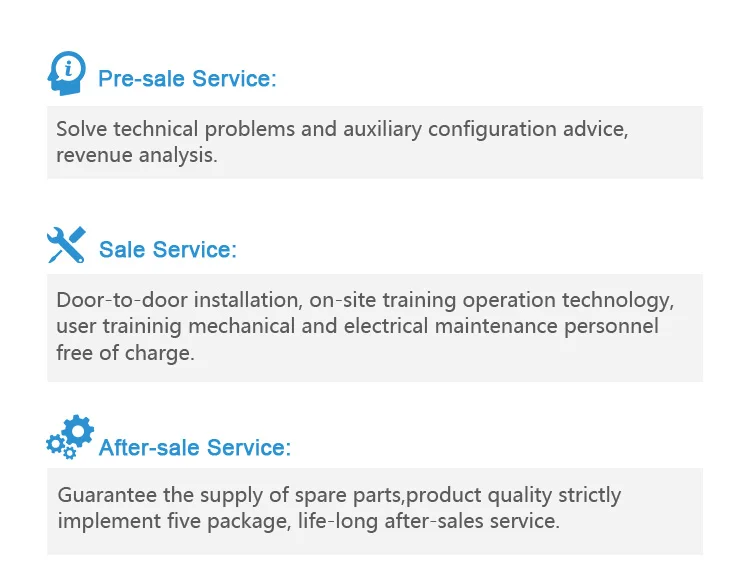Image resolution: width=750 pixels, height=581 pixels.
Task: Select the "Pre-sale Service:" heading
Action: point(187,79)
